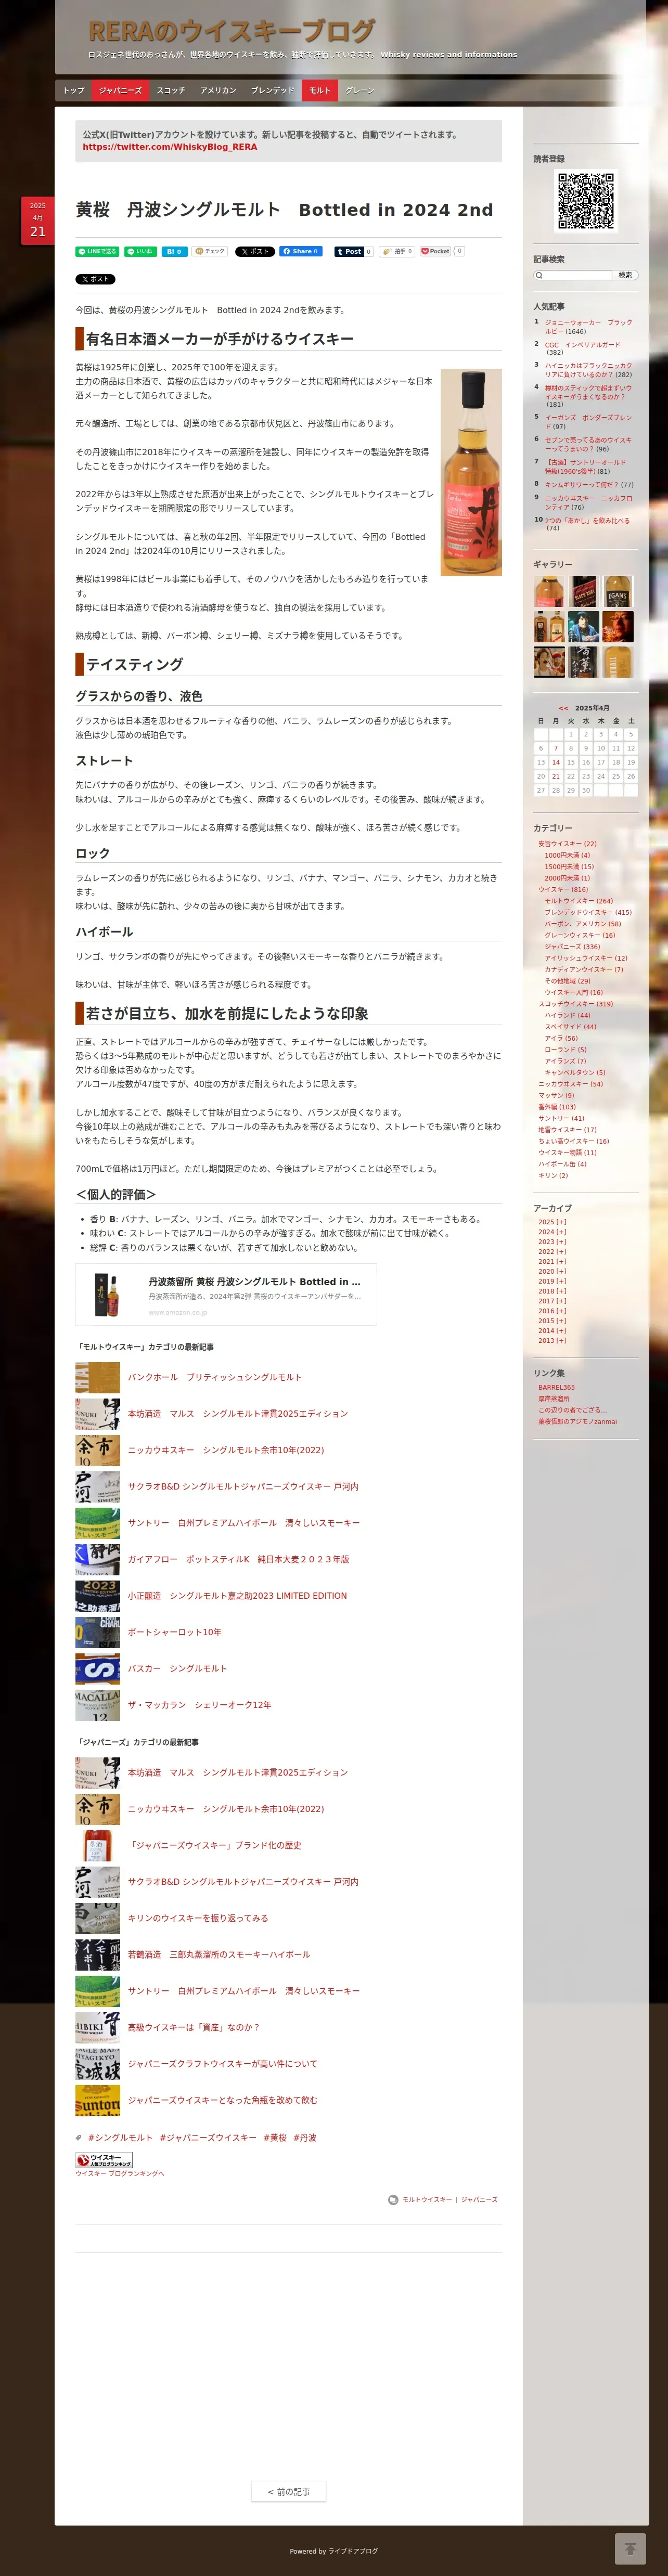Expand the 2024 archive
Screen dimensions: 668x2576
[x=551, y=1232]
